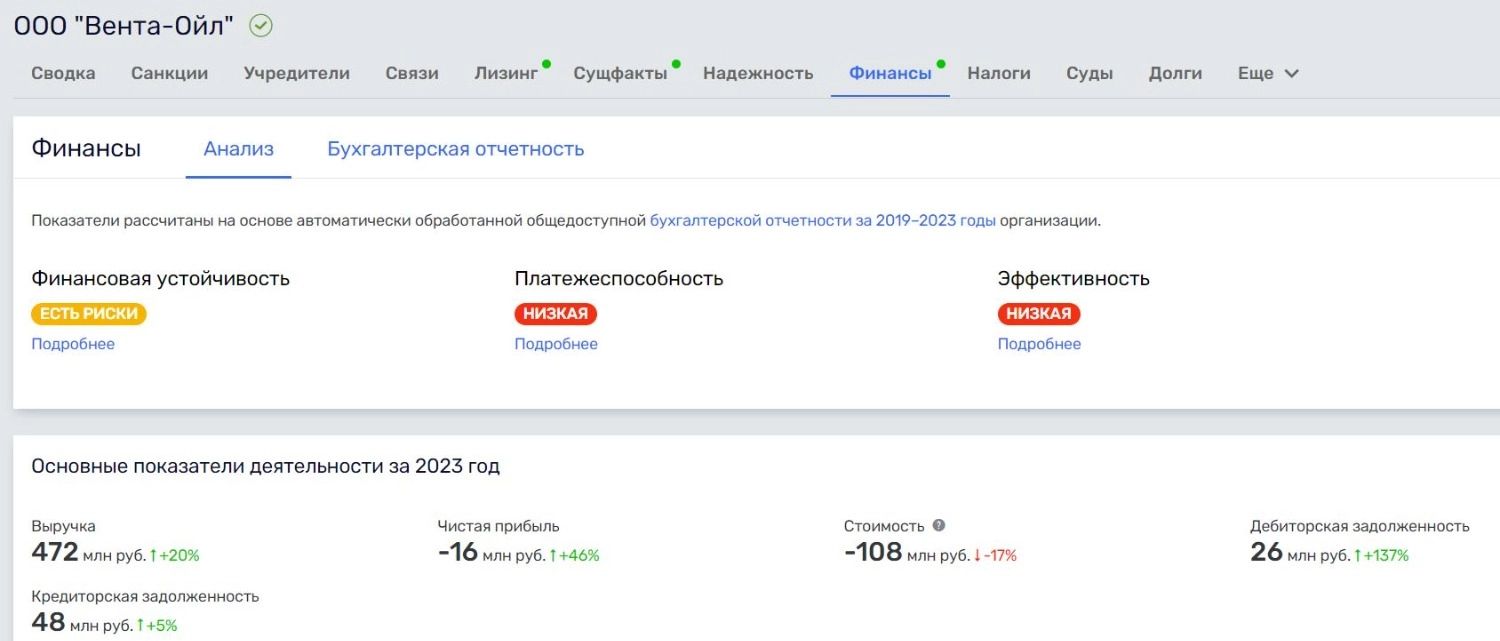Image resolution: width=1500 pixels, height=641 pixels.
Task: Click the Кредиторская задолженность label
Action: coord(145,596)
